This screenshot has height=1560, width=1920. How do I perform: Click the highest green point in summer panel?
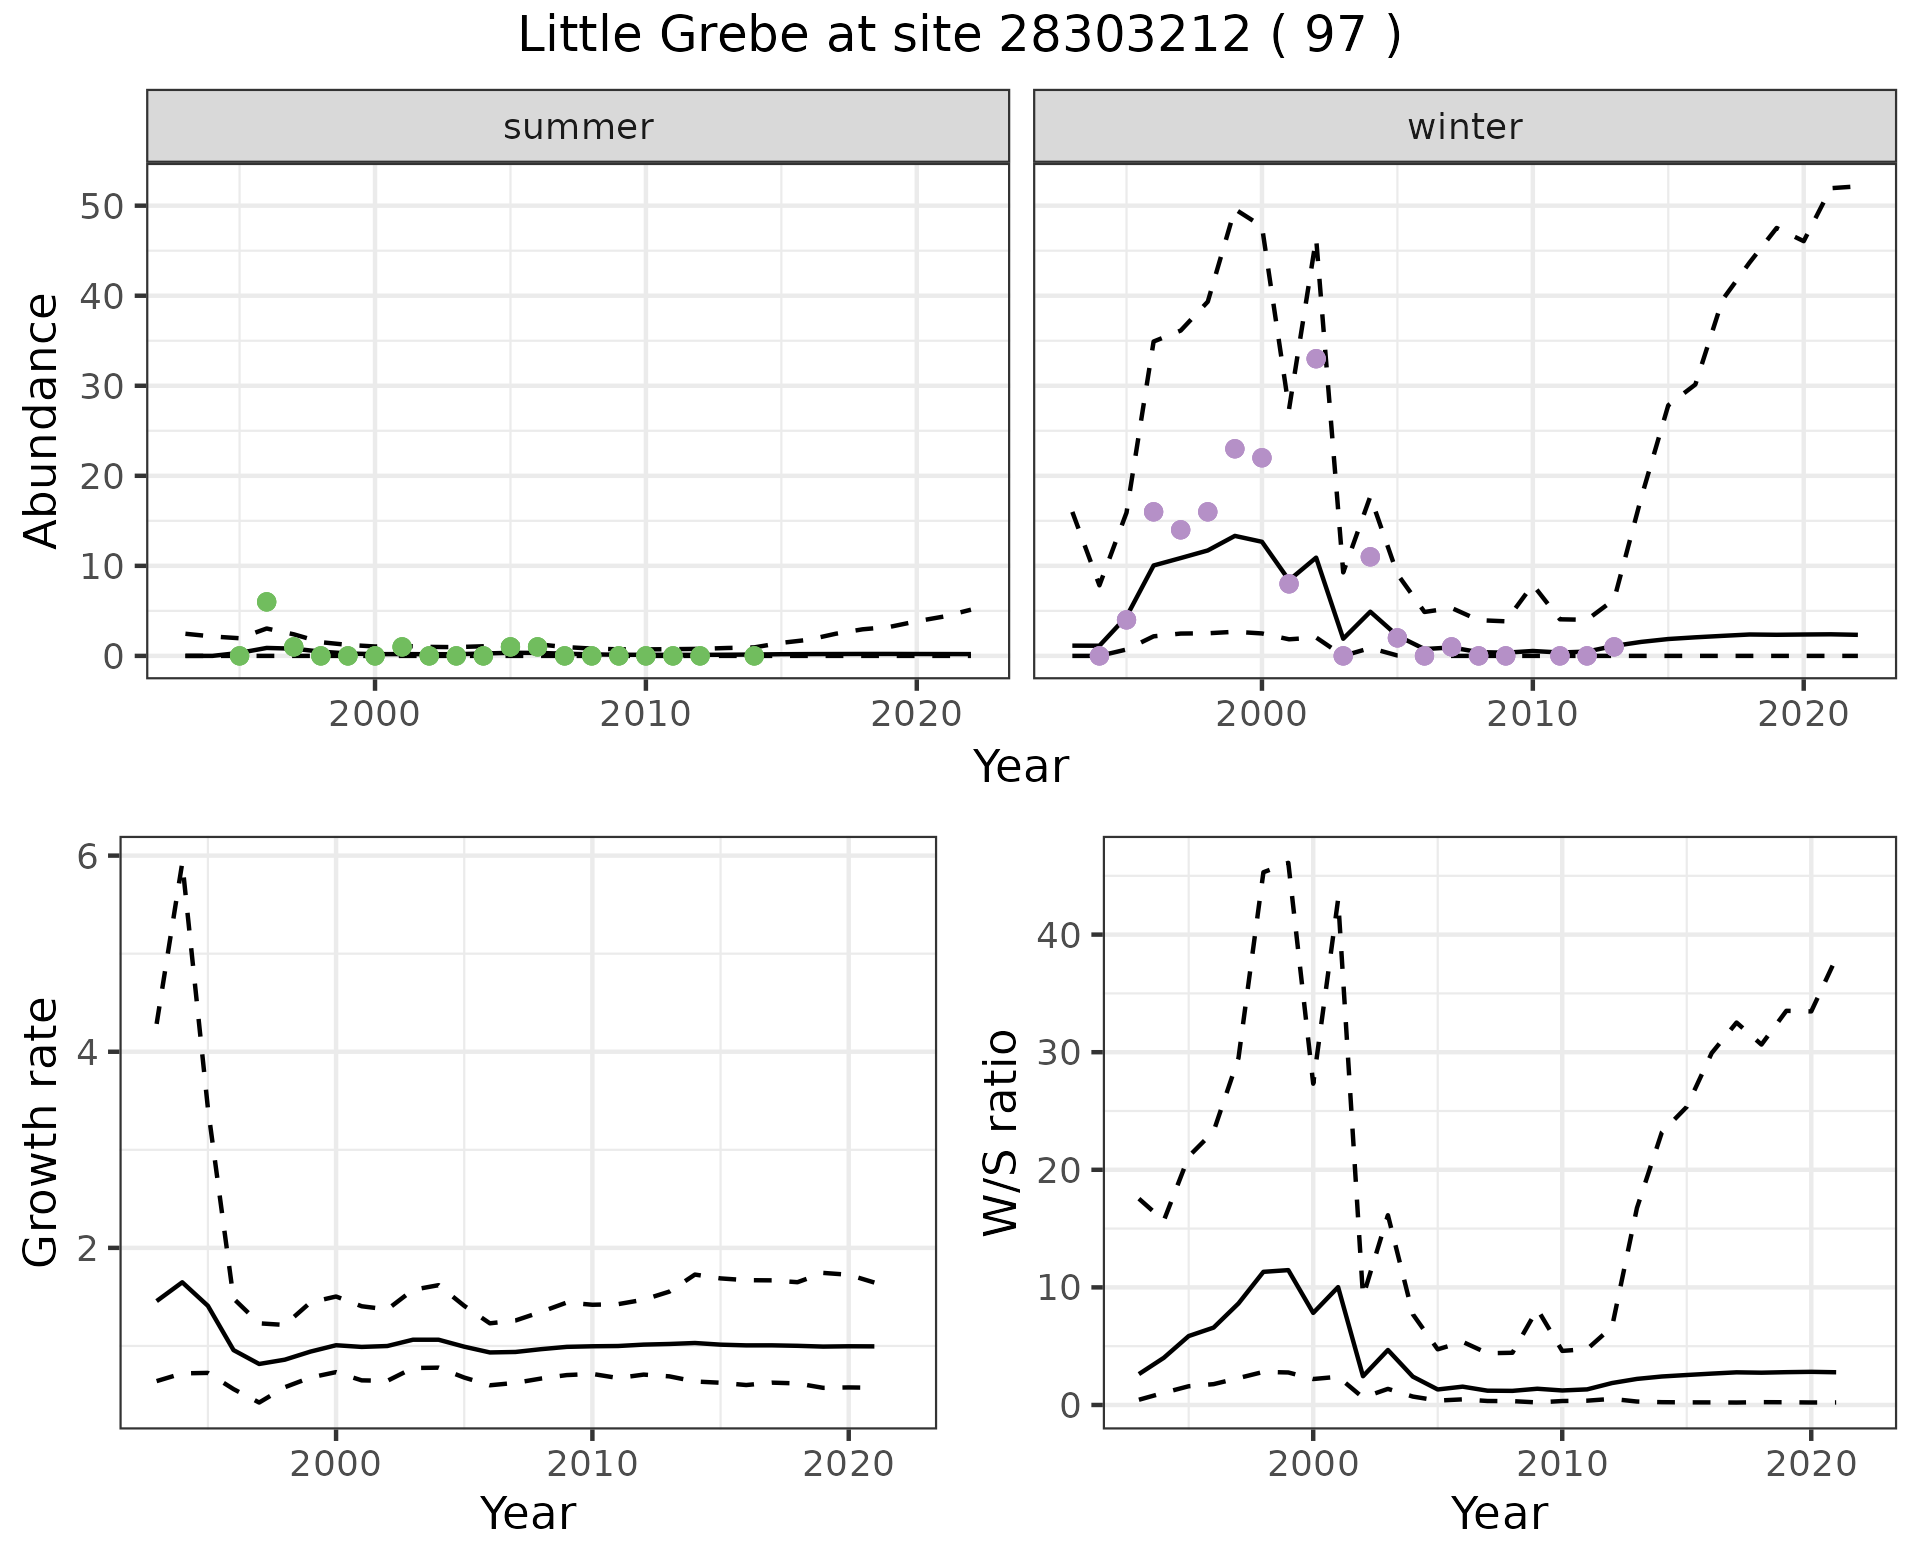(266, 602)
